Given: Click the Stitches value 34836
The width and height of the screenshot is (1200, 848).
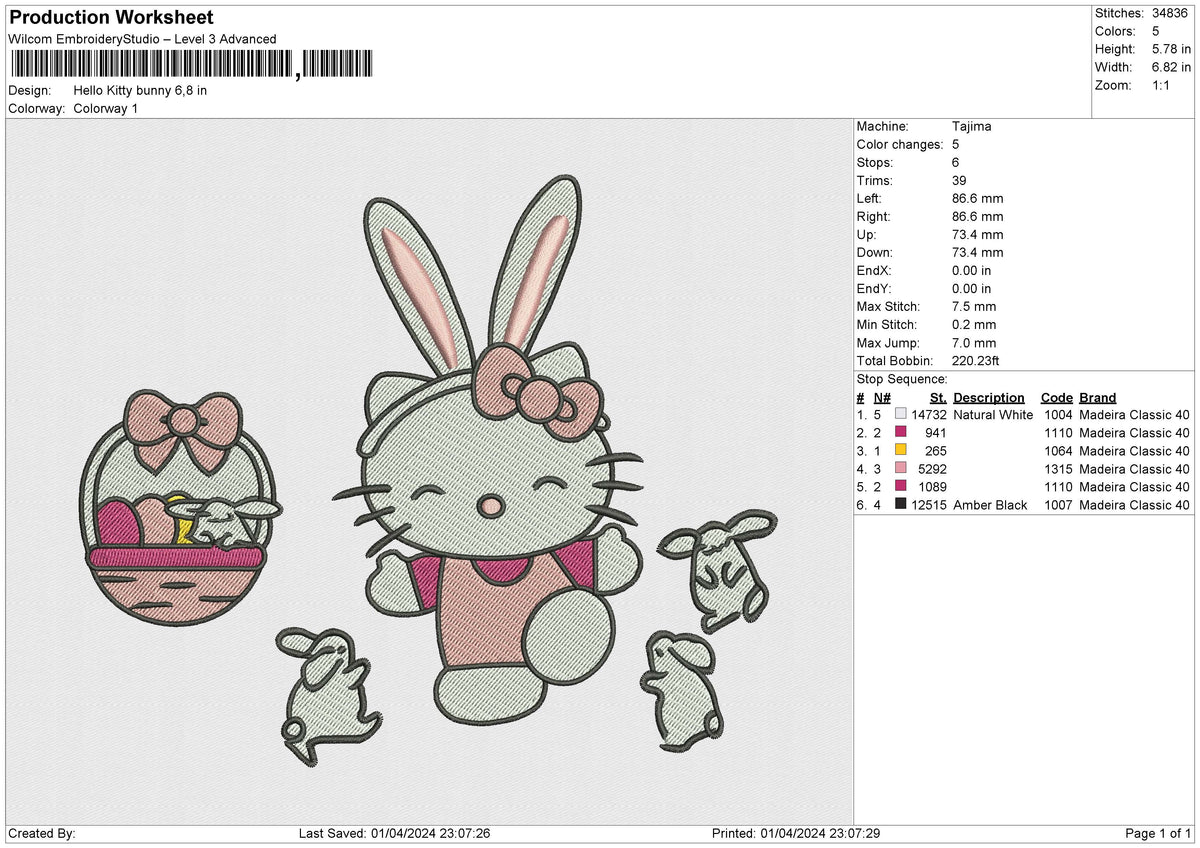Looking at the screenshot, I should [x=1169, y=13].
